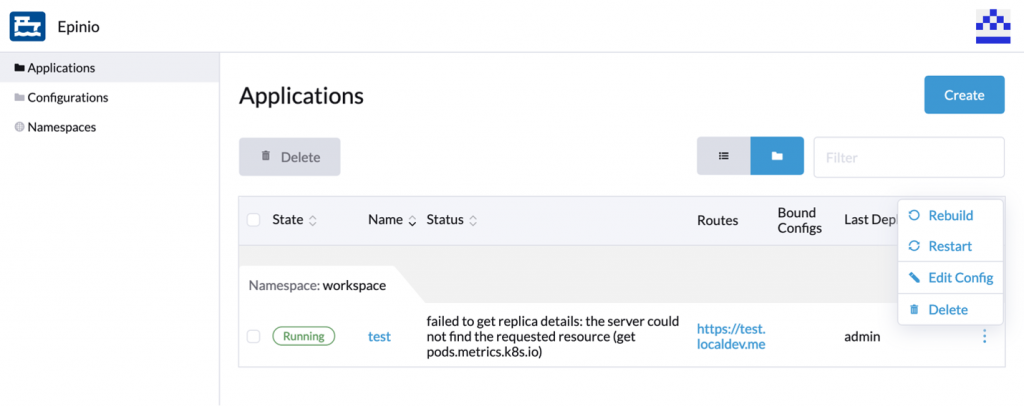The height and width of the screenshot is (409, 1024).
Task: Click the Applications folder icon in sidebar
Action: pyautogui.click(x=19, y=68)
